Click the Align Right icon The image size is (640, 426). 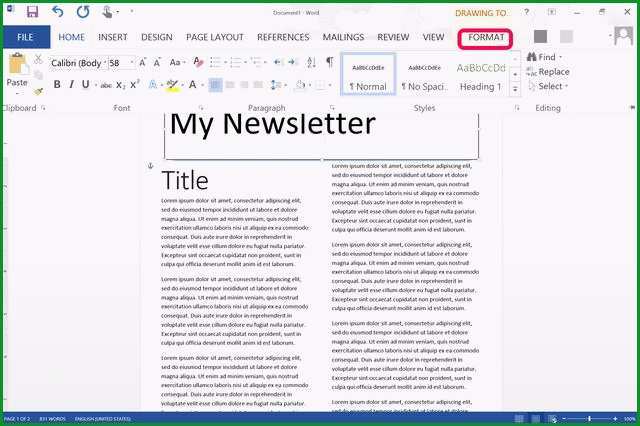(x=244, y=85)
